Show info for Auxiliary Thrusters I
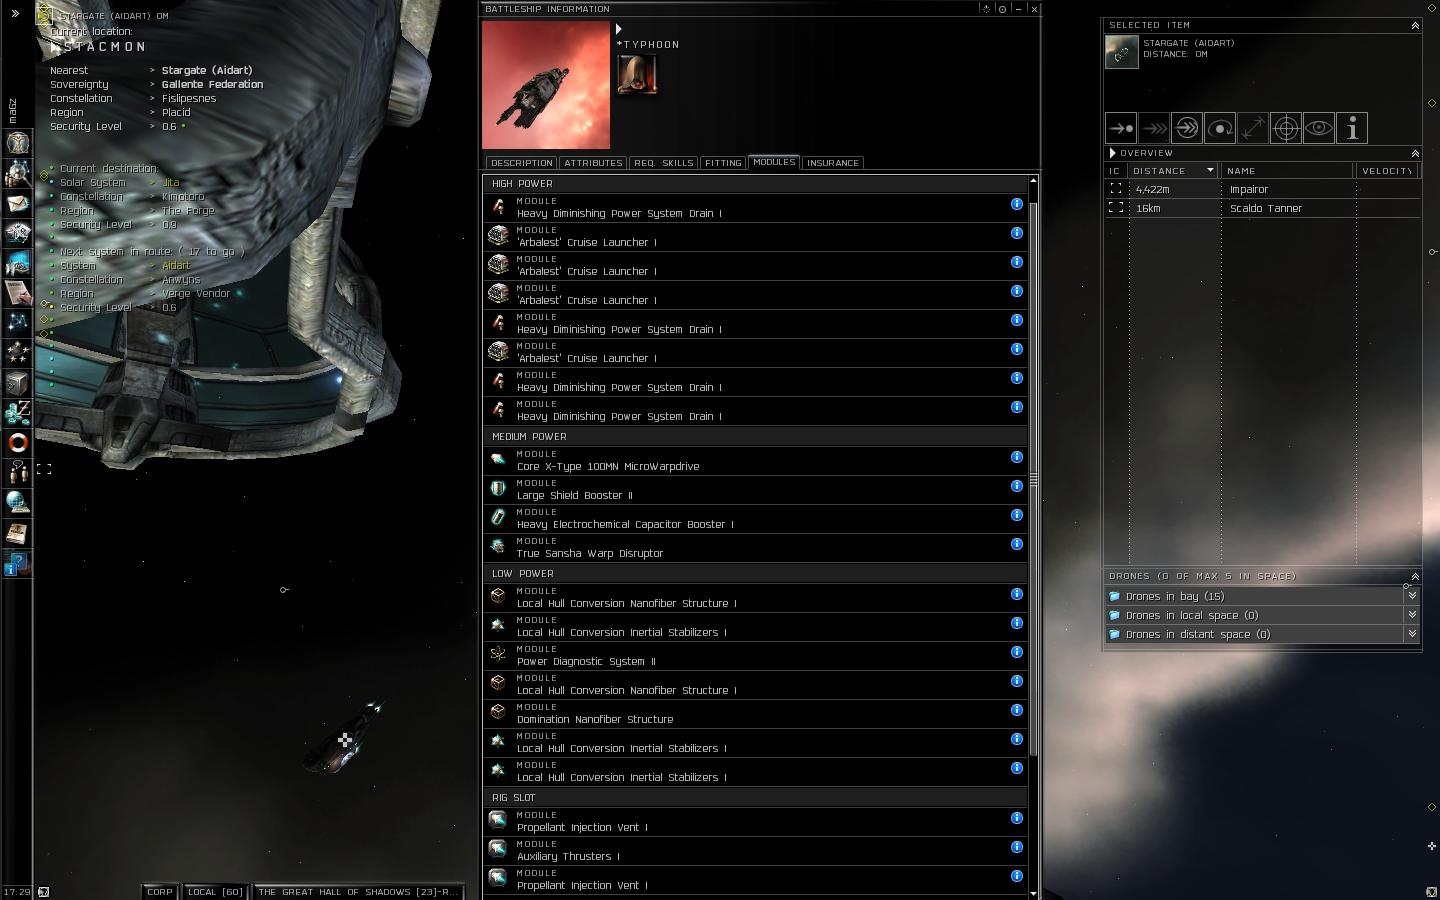Viewport: 1440px width, 900px height. coord(1016,847)
